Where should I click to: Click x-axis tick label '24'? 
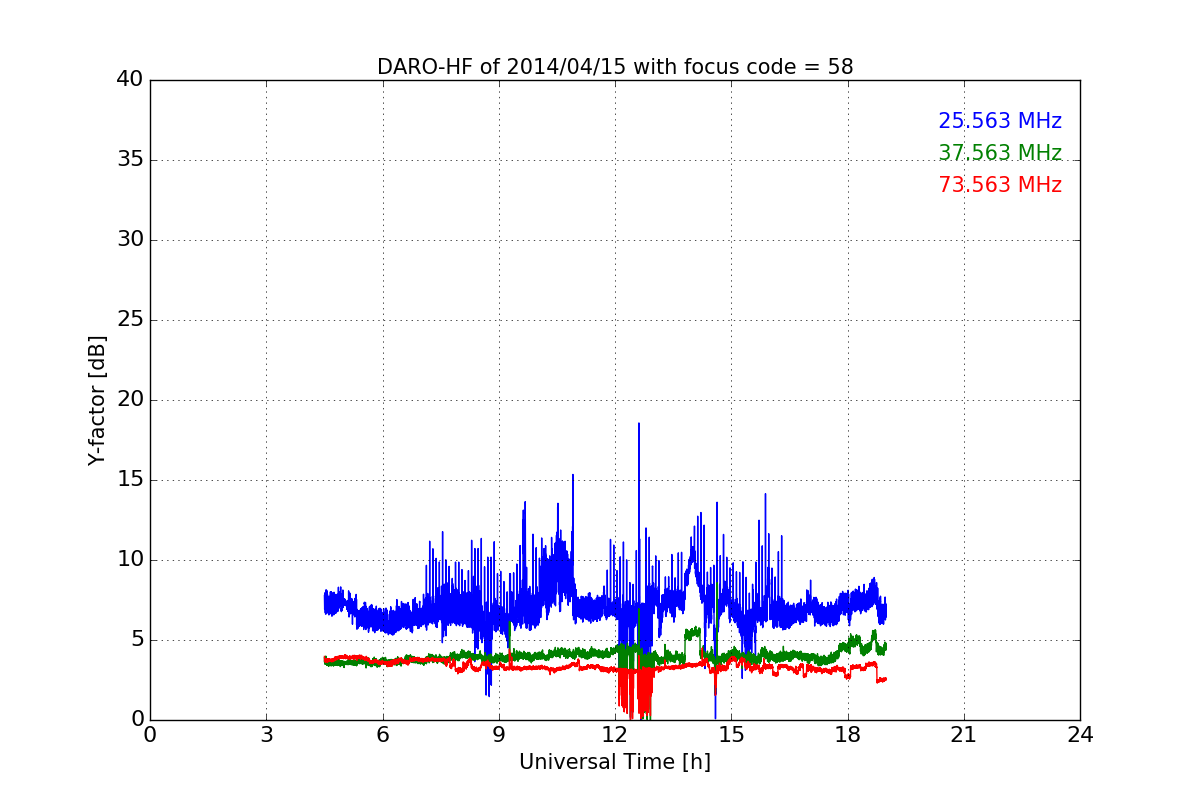pyautogui.click(x=1080, y=735)
